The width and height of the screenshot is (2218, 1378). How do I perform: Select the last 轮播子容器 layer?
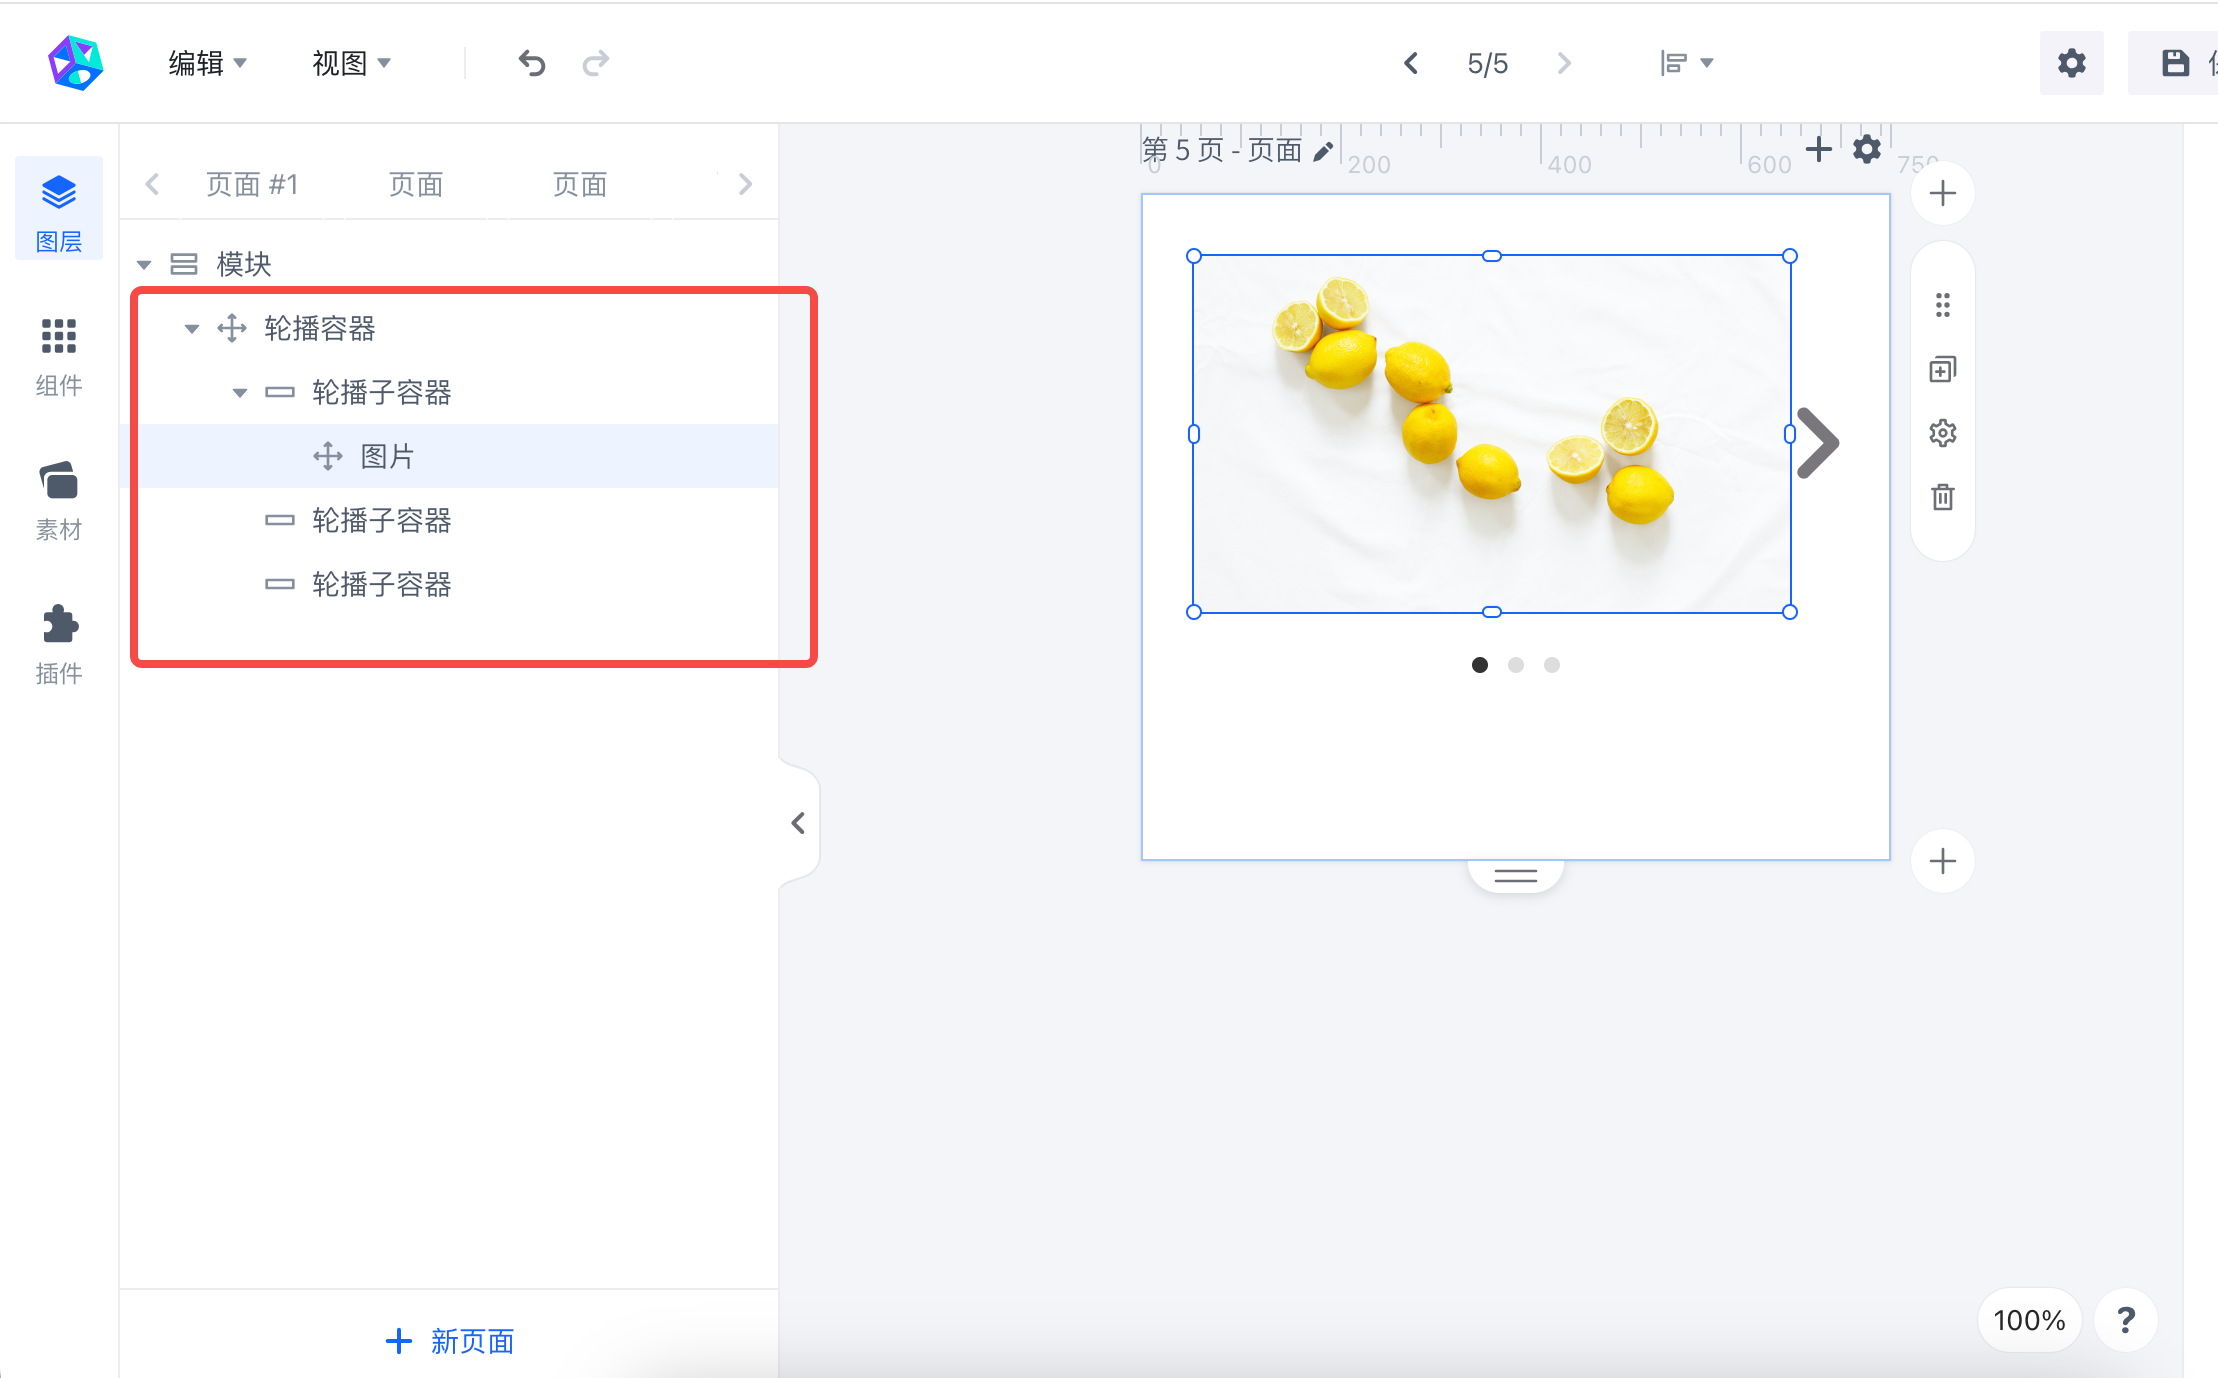pyautogui.click(x=450, y=584)
